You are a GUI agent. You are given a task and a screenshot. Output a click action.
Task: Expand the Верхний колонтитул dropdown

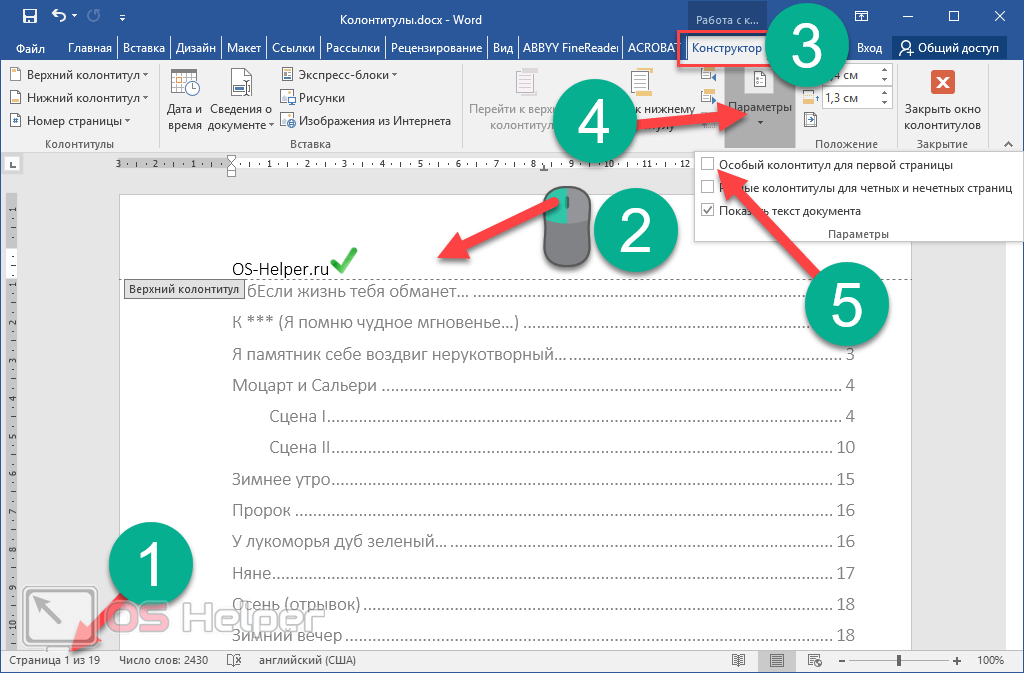[x=78, y=75]
